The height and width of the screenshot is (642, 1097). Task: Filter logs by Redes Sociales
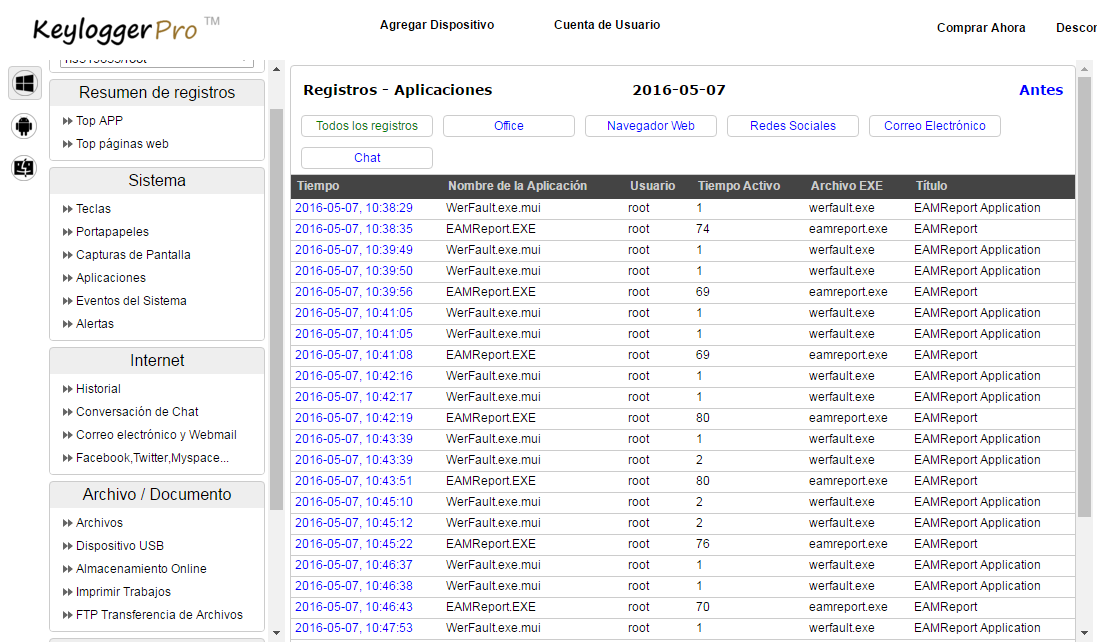[793, 126]
